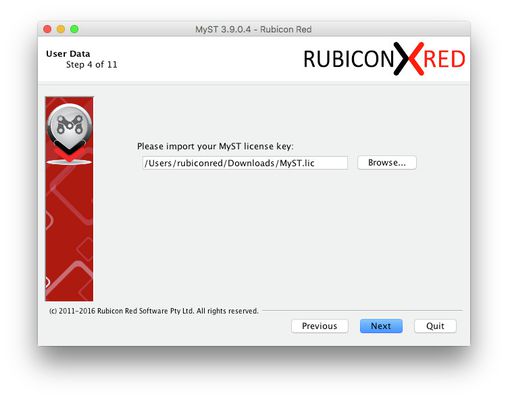Image resolution: width=508 pixels, height=400 pixels.
Task: Open the Browse... file chooser
Action: (387, 163)
